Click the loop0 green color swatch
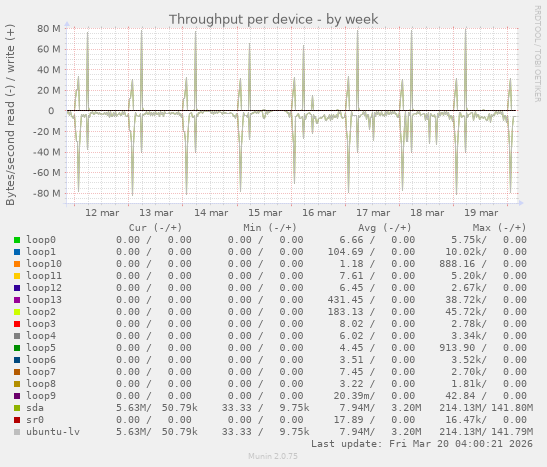 [x=17, y=240]
